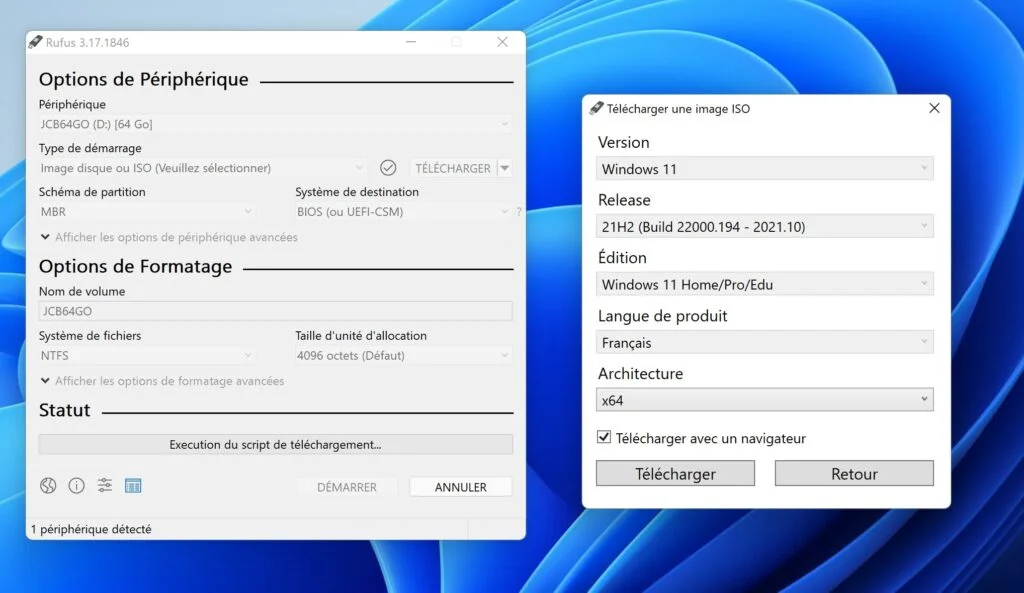Click the Release label in ISO dialog
Image resolution: width=1024 pixels, height=593 pixels.
624,200
